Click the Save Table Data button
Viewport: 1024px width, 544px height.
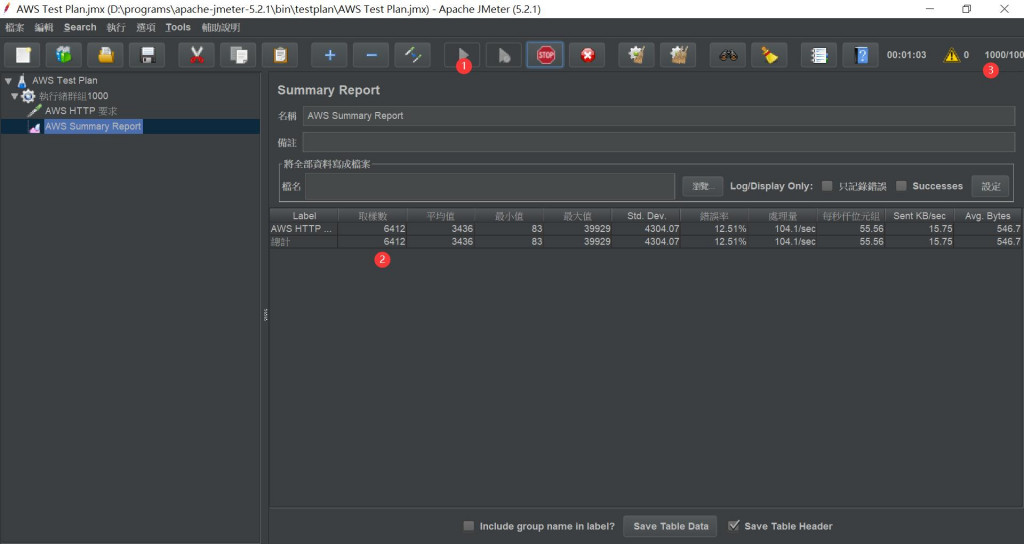(x=671, y=526)
